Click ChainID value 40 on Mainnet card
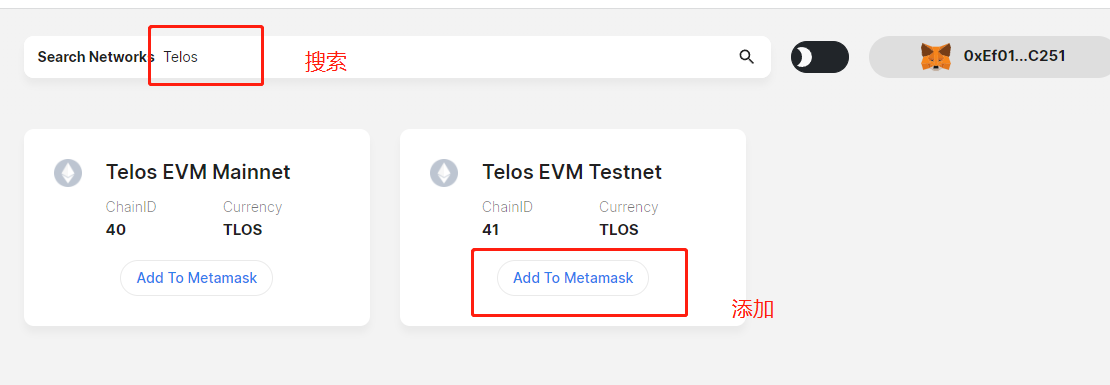Viewport: 1110px width, 385px height. pos(116,230)
